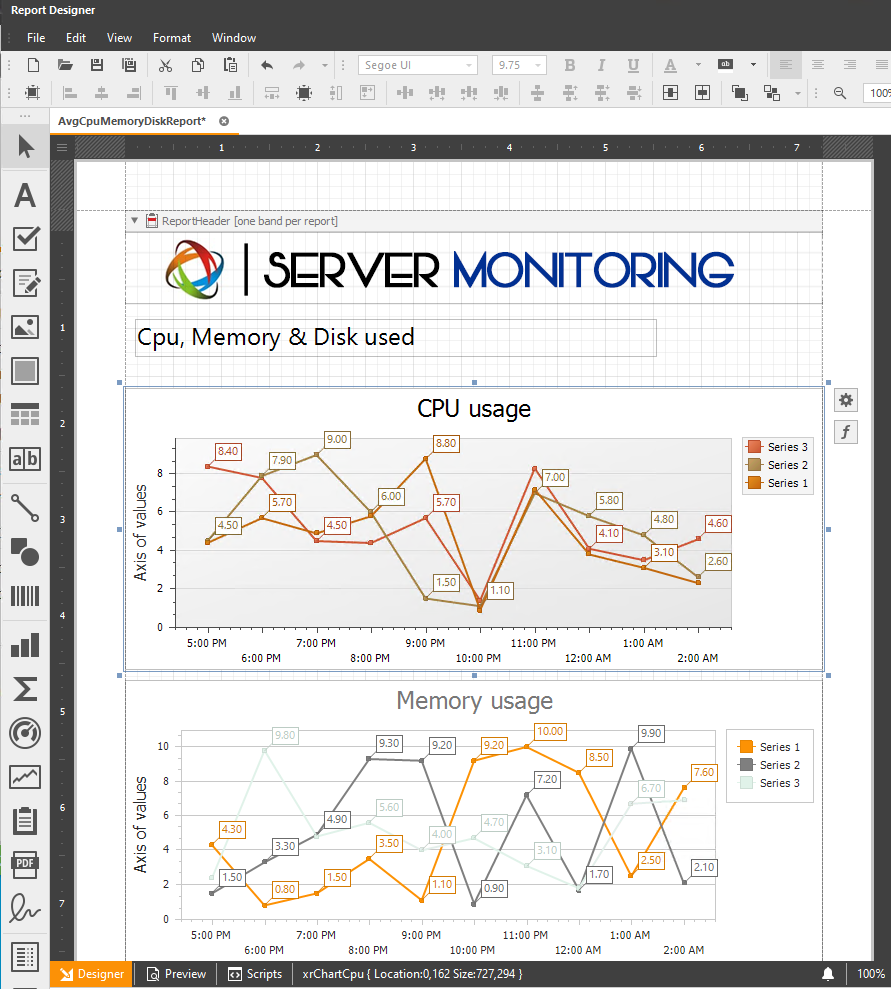This screenshot has width=891, height=989.
Task: Switch to the Preview view
Action: click(176, 974)
